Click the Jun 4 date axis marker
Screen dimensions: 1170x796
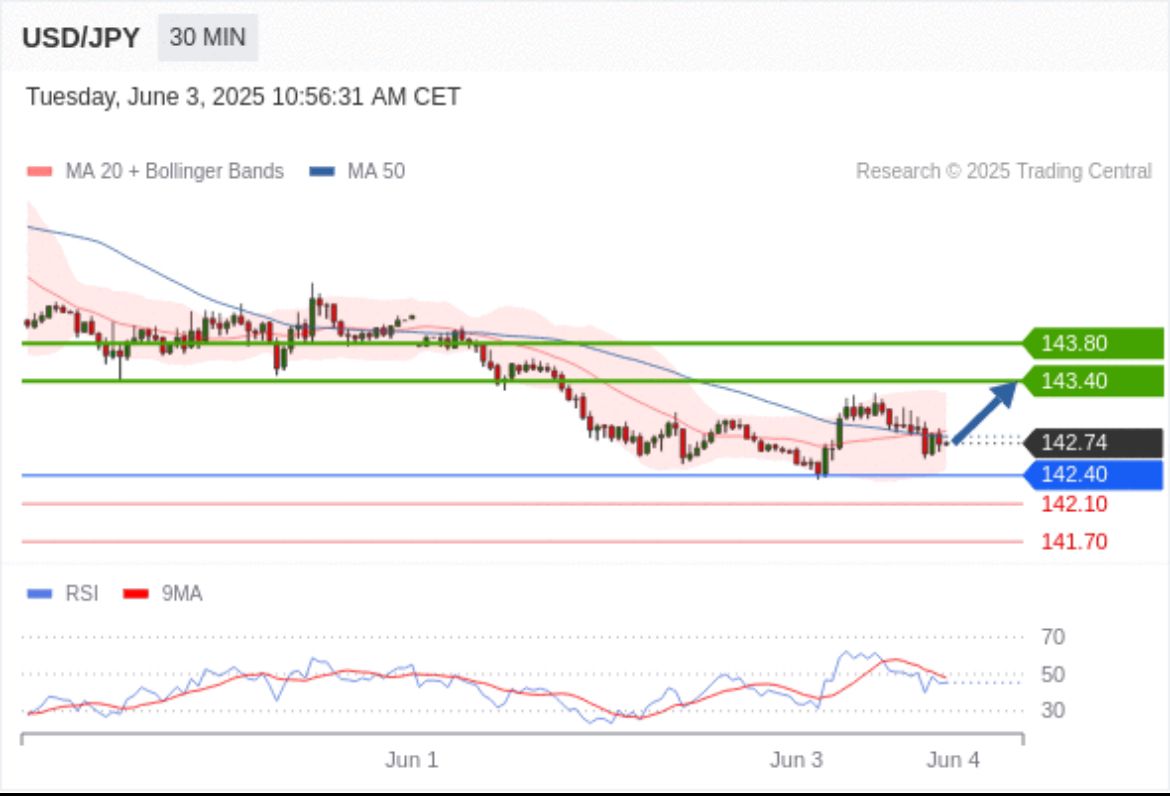tap(953, 760)
